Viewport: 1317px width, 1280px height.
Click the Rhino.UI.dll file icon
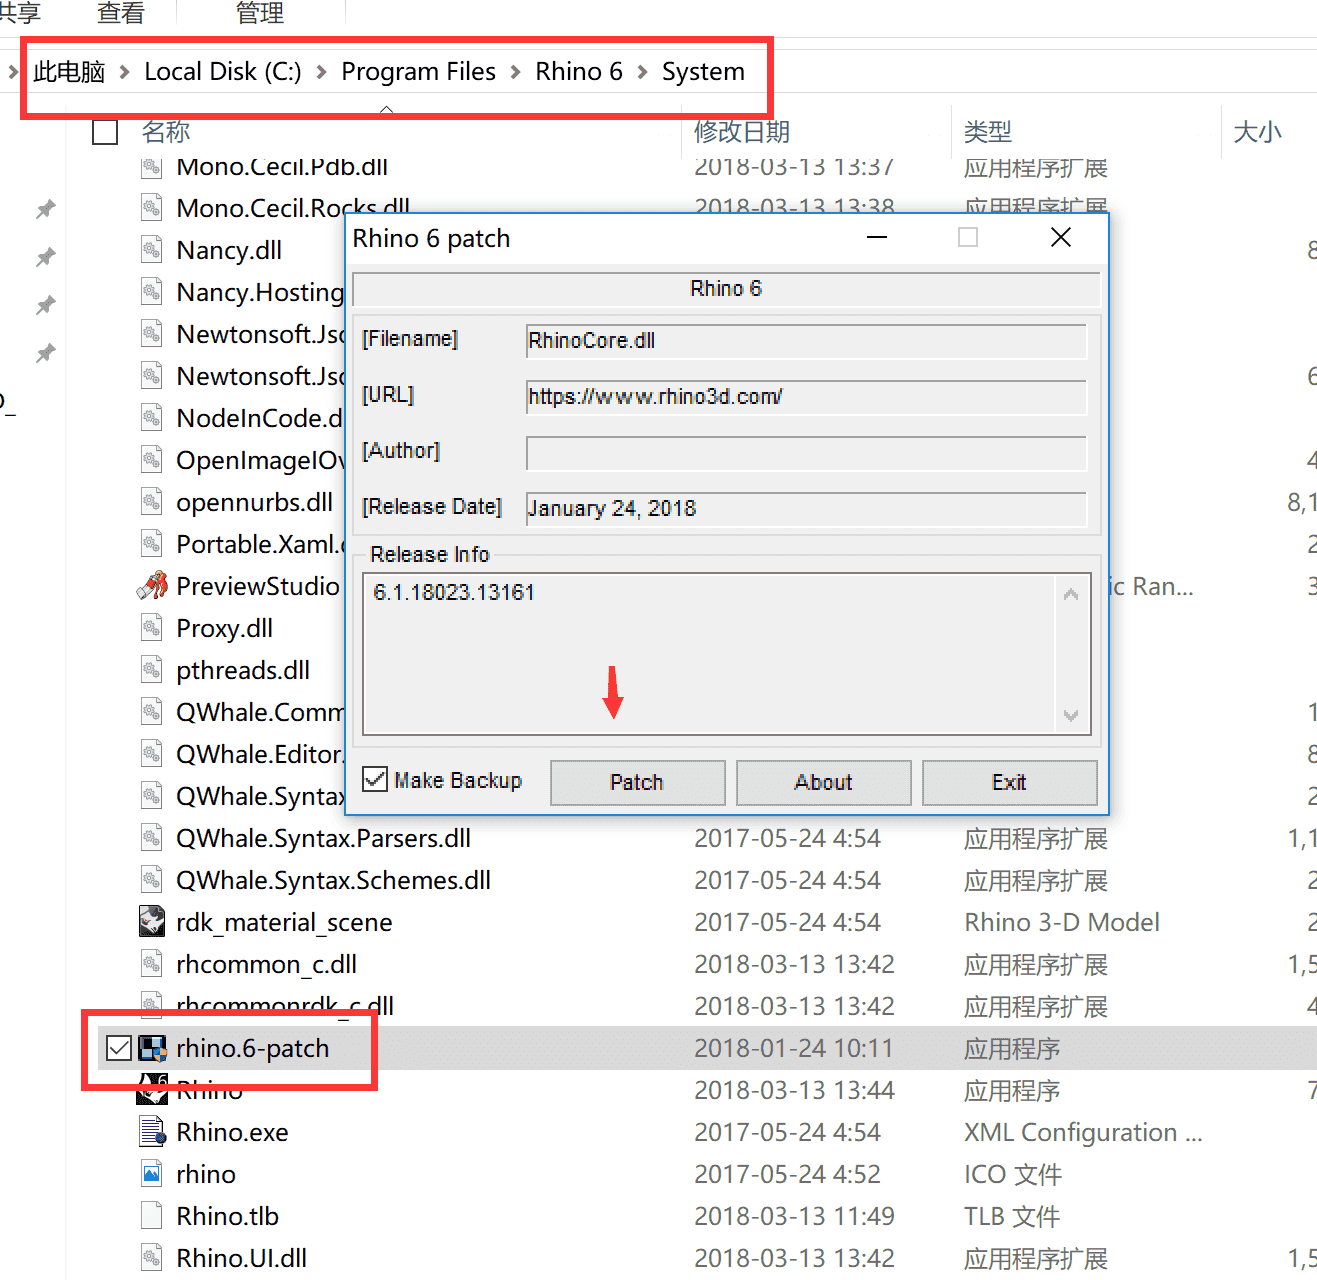coord(152,1258)
